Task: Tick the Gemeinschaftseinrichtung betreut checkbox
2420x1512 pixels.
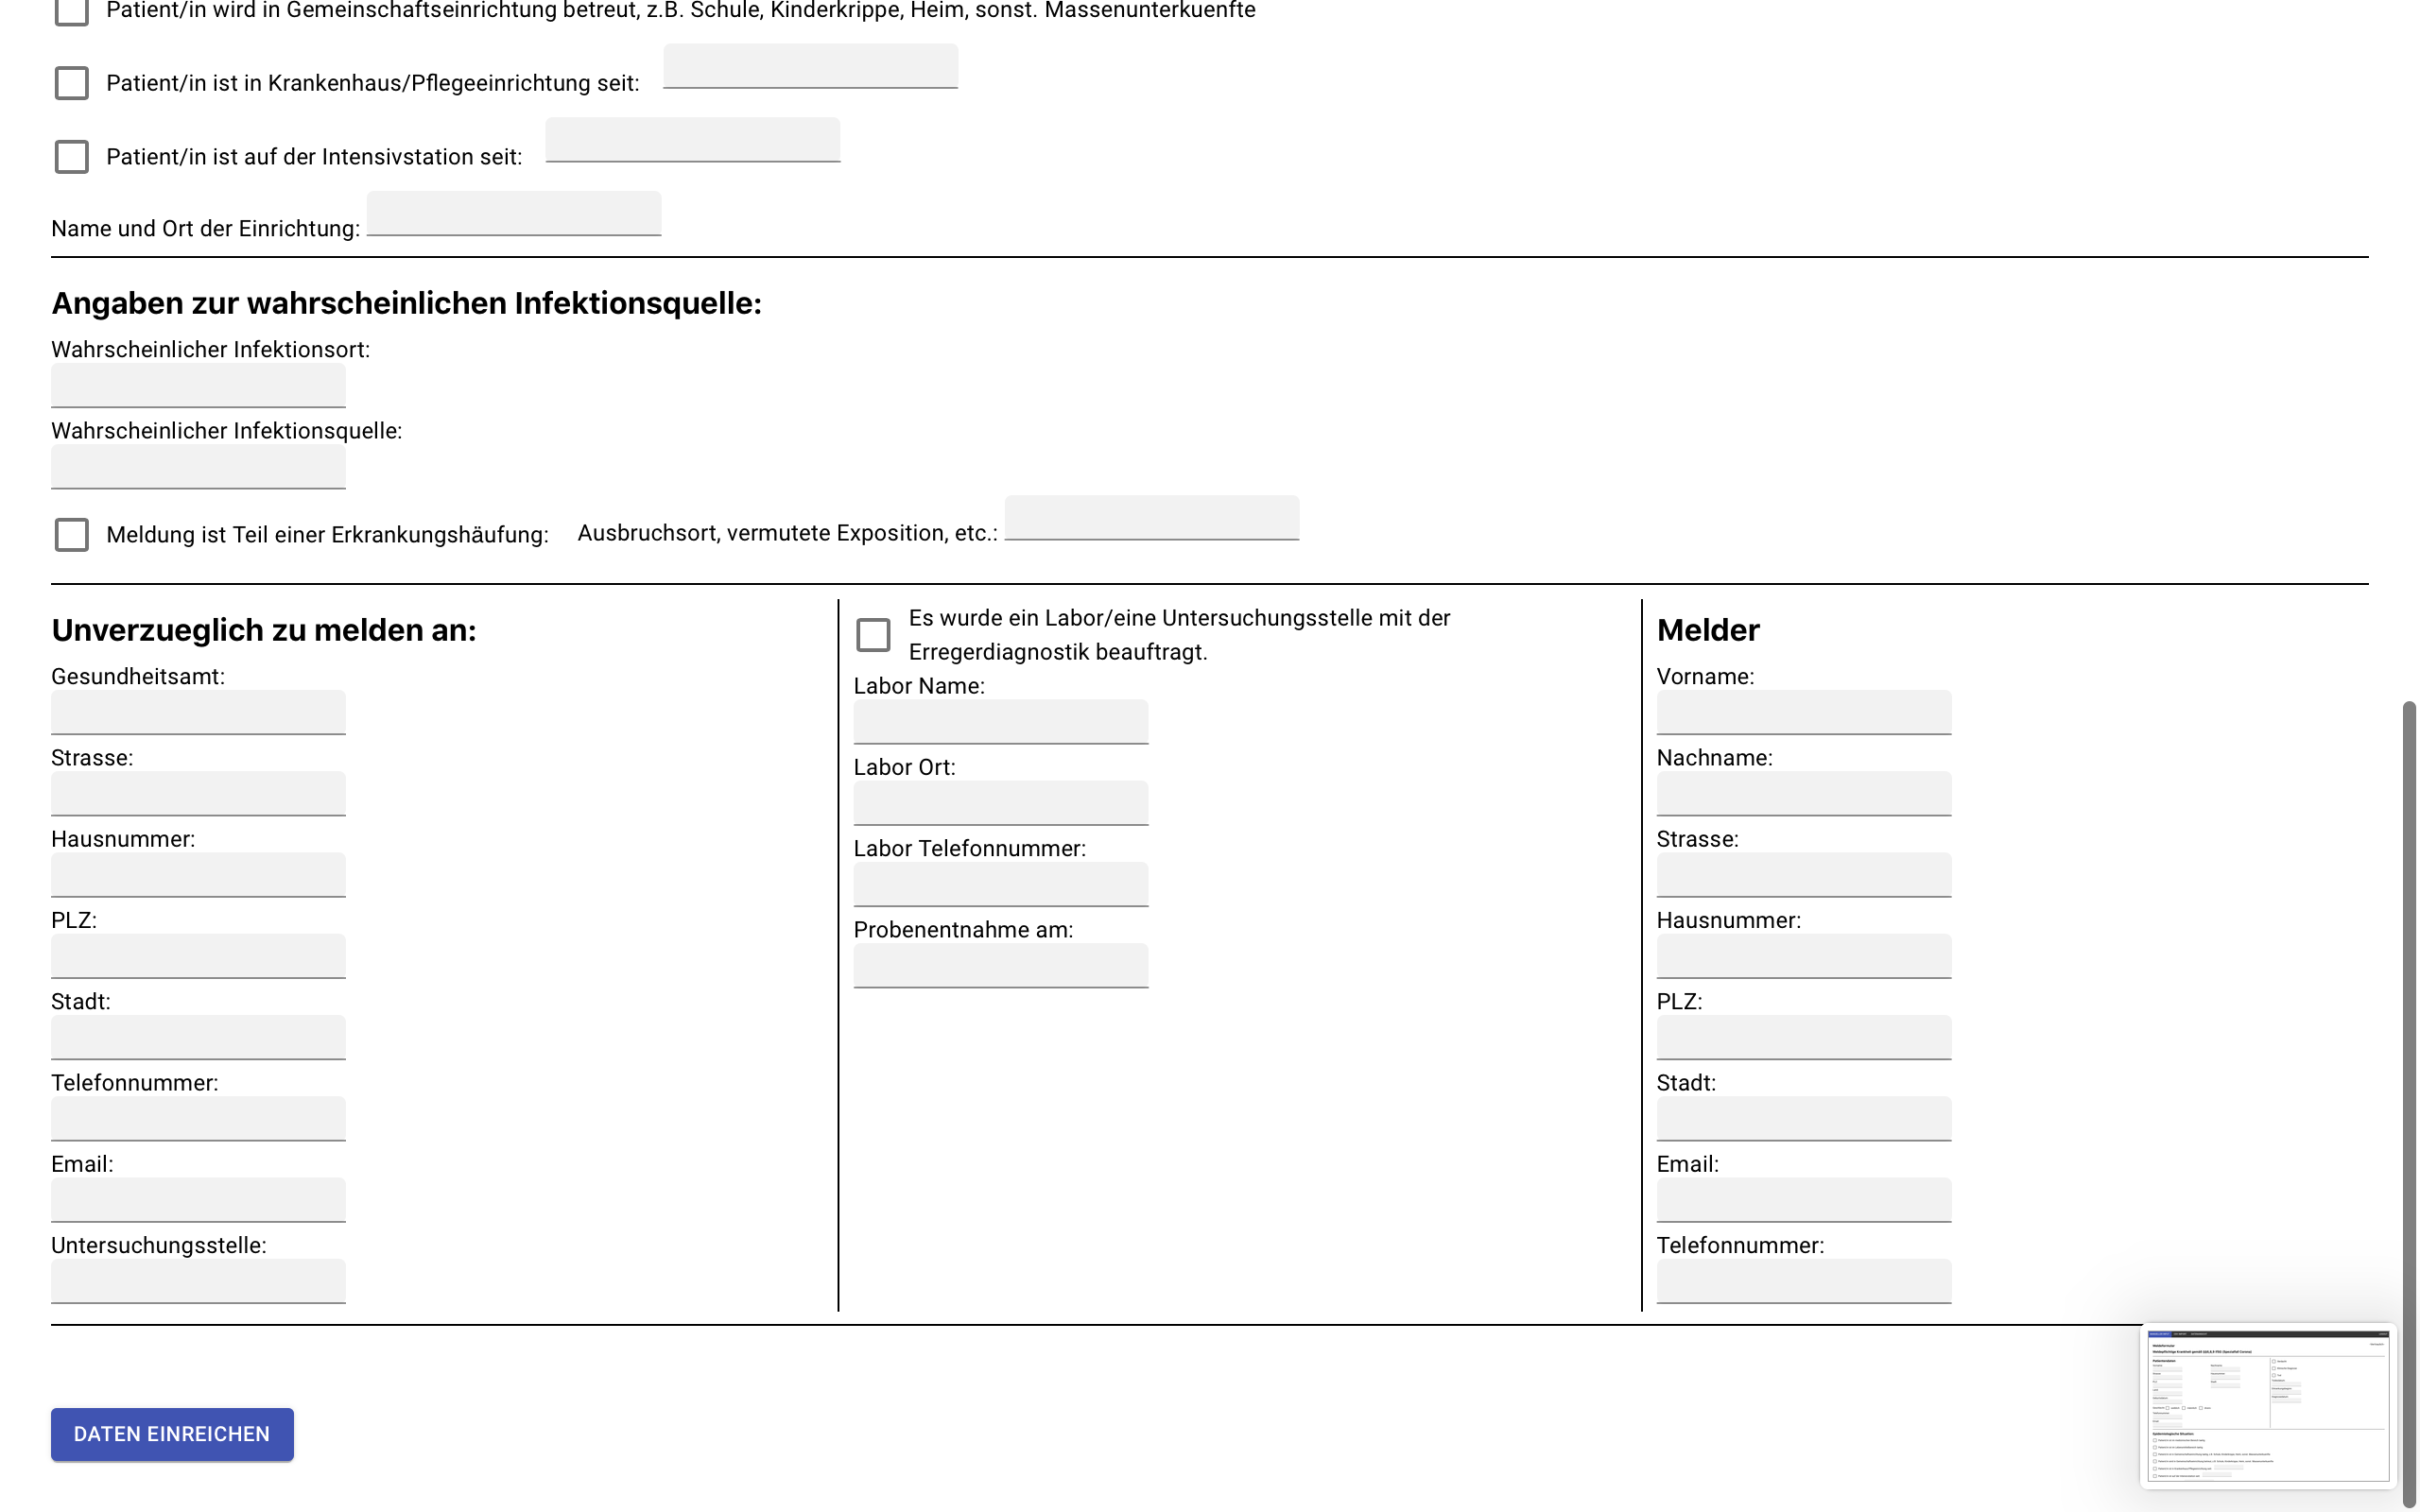Action: 71,10
